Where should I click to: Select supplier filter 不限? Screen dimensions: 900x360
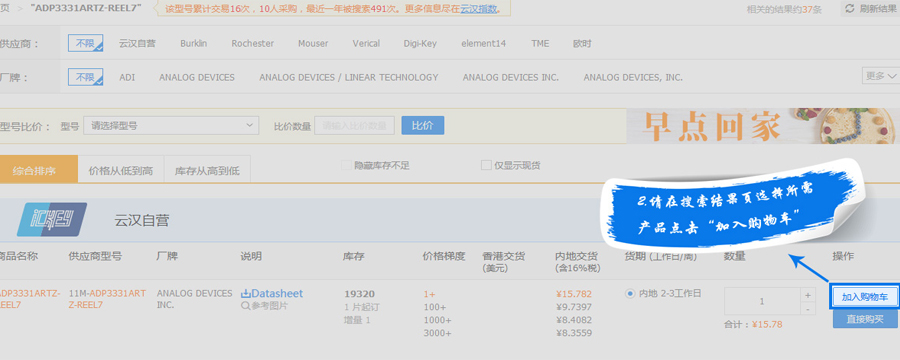pos(86,43)
